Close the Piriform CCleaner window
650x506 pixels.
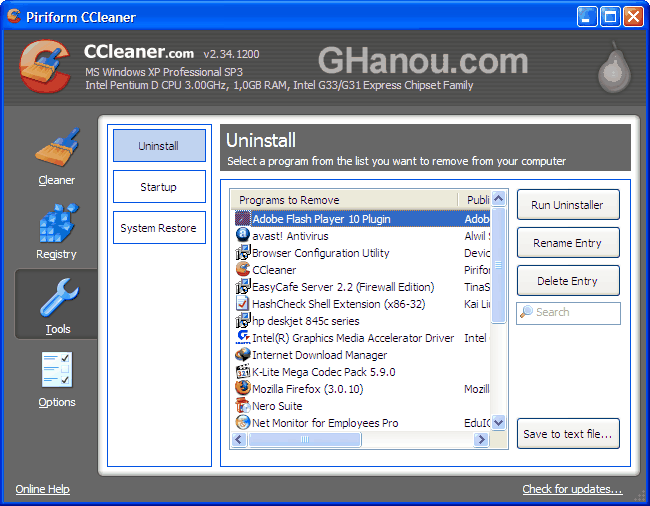point(633,17)
